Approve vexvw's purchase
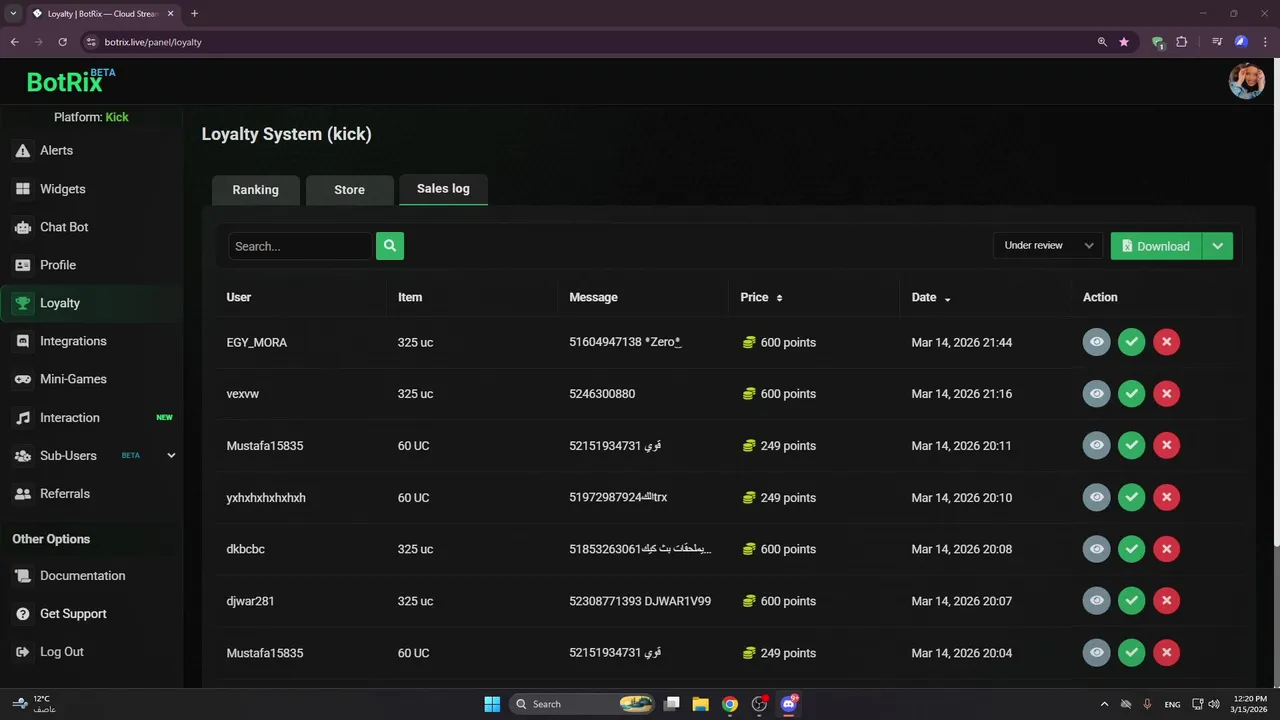This screenshot has height=720, width=1280. [1131, 394]
